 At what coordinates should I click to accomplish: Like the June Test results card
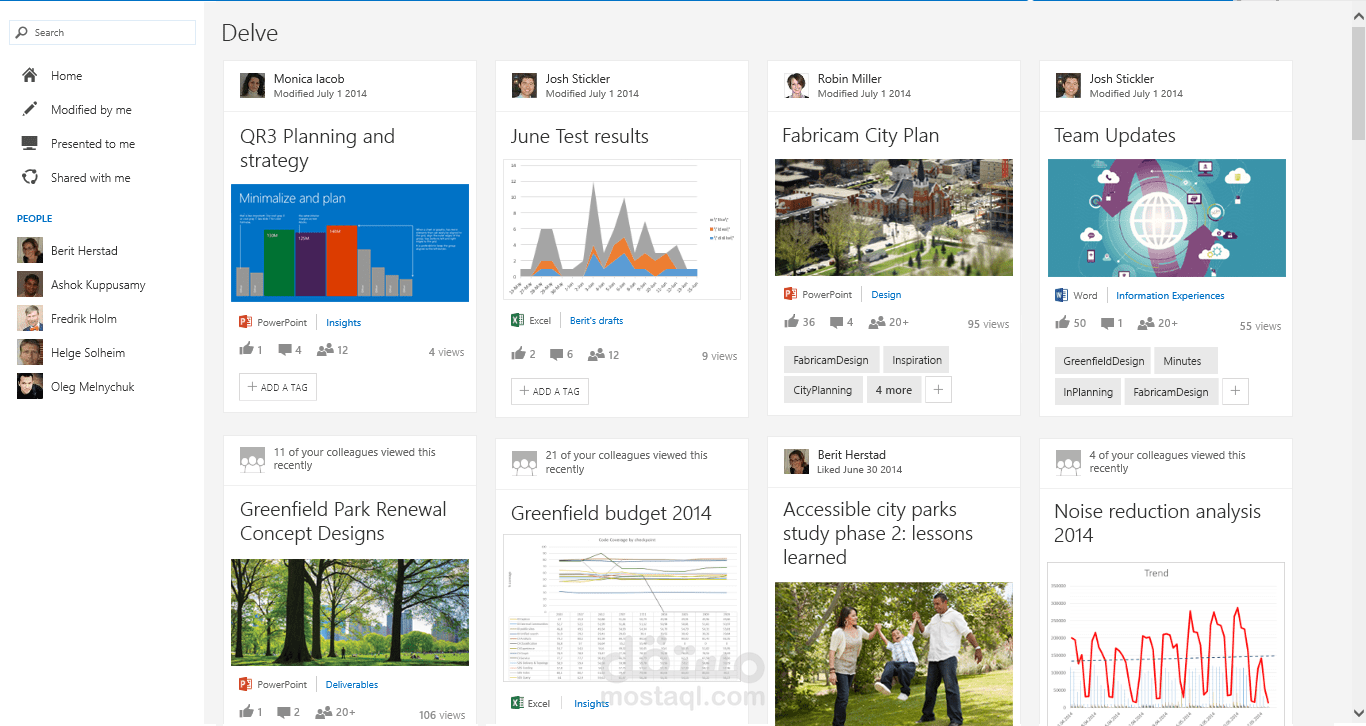(518, 355)
